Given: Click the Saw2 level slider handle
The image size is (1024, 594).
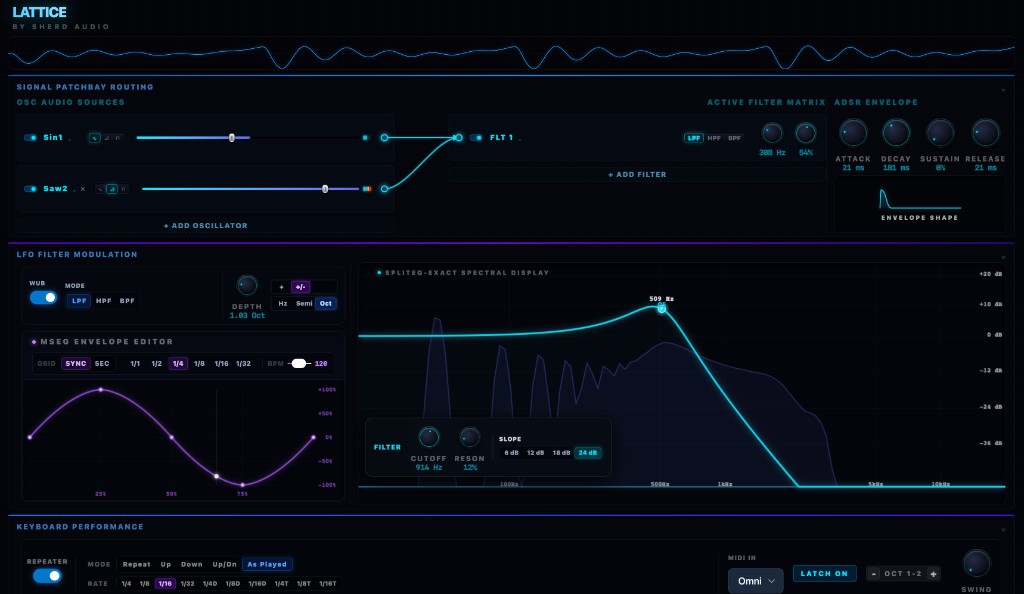Looking at the screenshot, I should (325, 189).
